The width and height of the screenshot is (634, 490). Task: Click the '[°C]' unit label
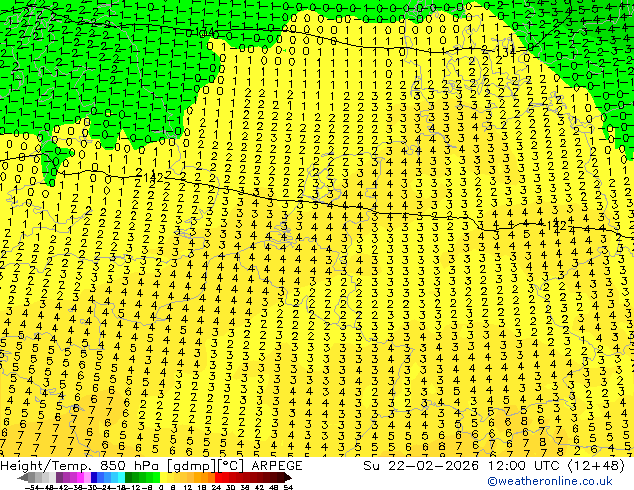pos(231,466)
